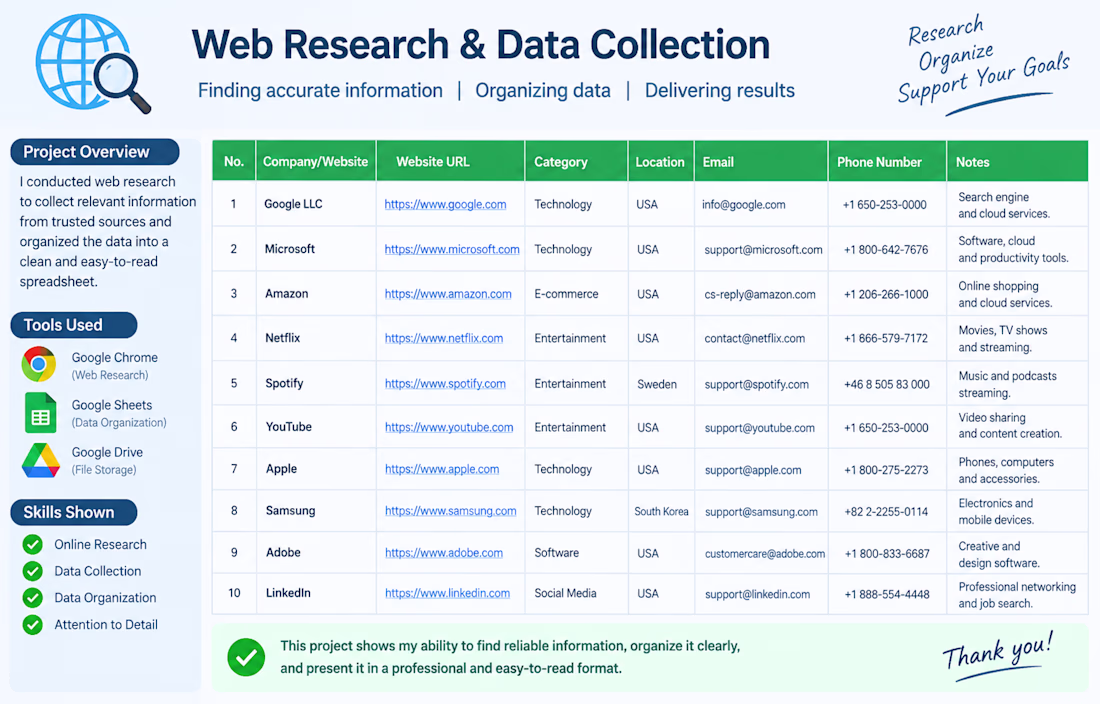Click the green checkmark beside Data Organization

[x=32, y=597]
